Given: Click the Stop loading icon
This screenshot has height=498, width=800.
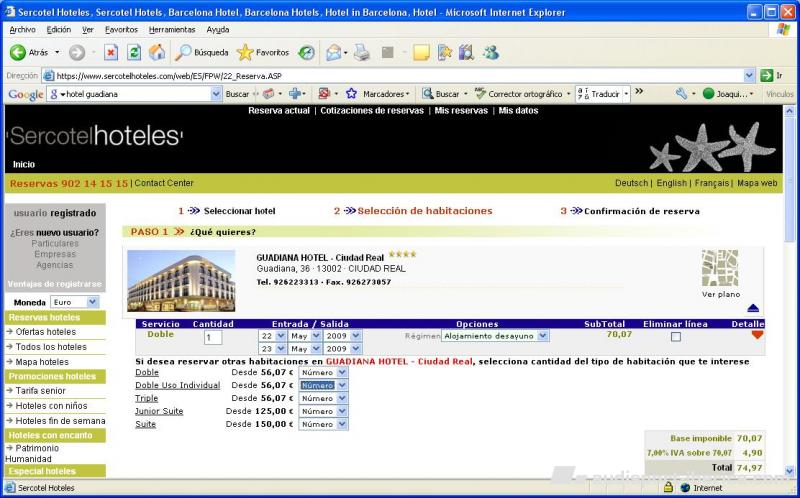Looking at the screenshot, I should tap(111, 52).
